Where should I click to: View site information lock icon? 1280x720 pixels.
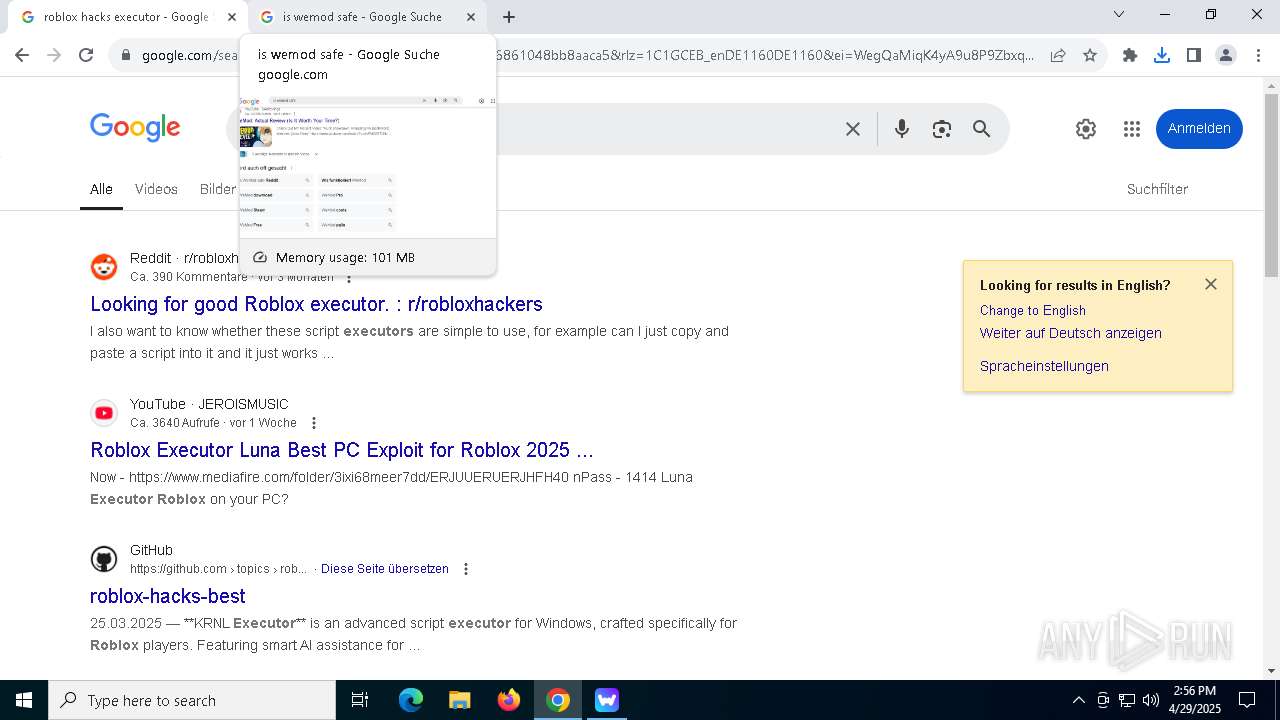coord(125,55)
